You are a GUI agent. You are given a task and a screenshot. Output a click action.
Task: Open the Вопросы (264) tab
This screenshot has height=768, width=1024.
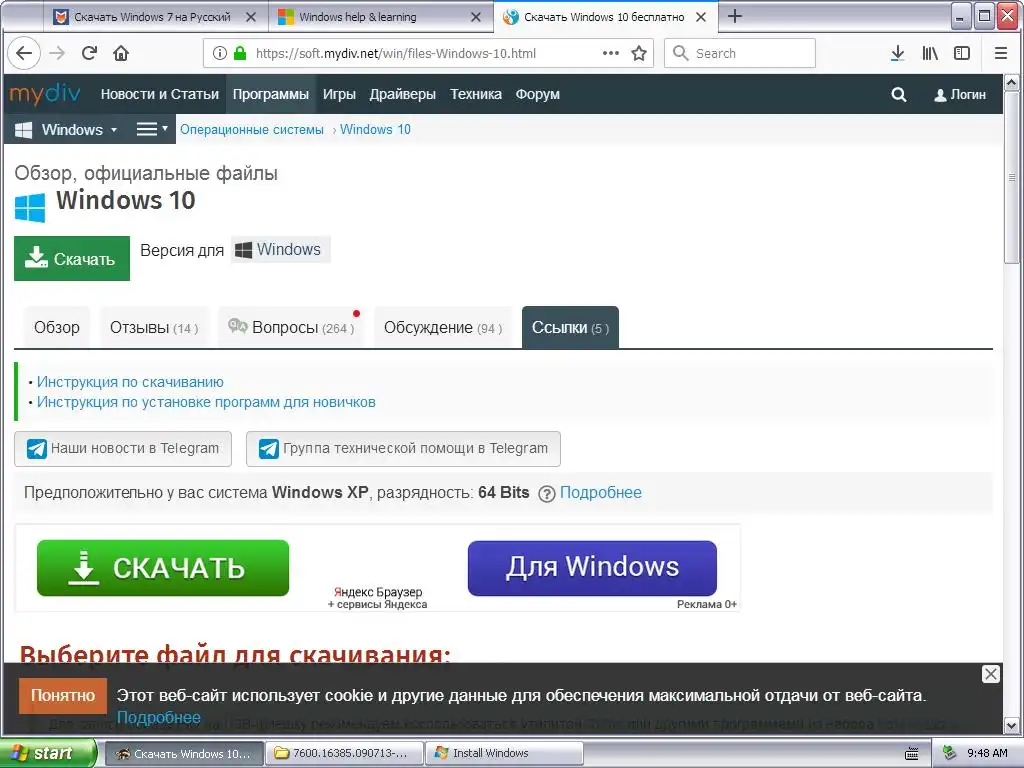(291, 327)
